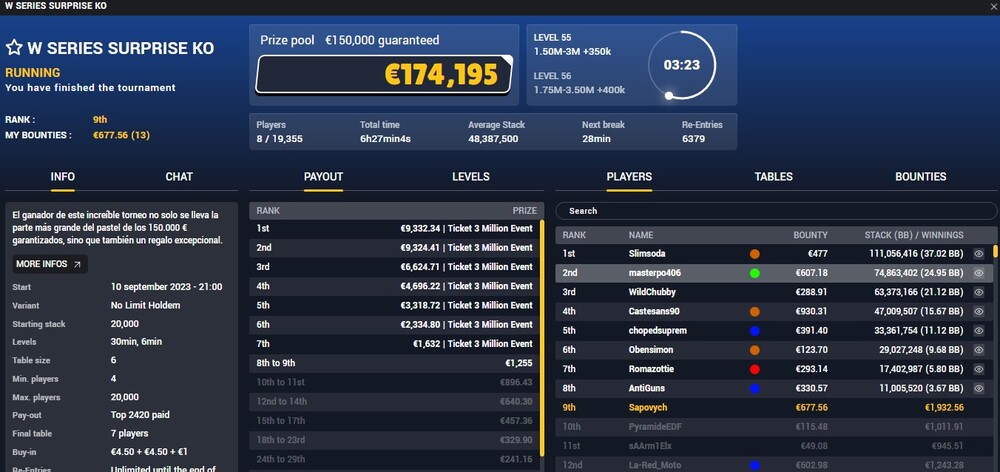The image size is (1000, 472).
Task: Click the Buy-in value €4.50 + €4.50 + €1
Action: 149,452
